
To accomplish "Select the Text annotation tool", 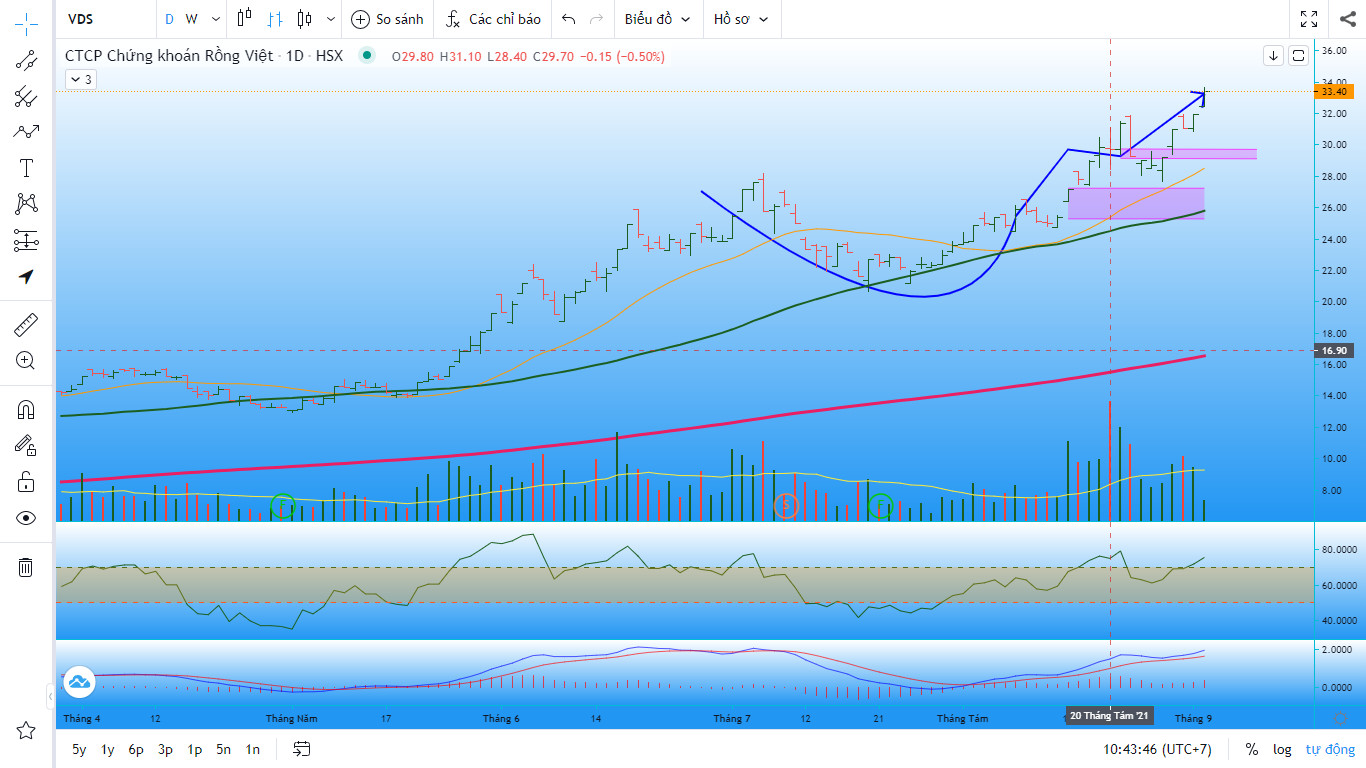I will coord(26,167).
